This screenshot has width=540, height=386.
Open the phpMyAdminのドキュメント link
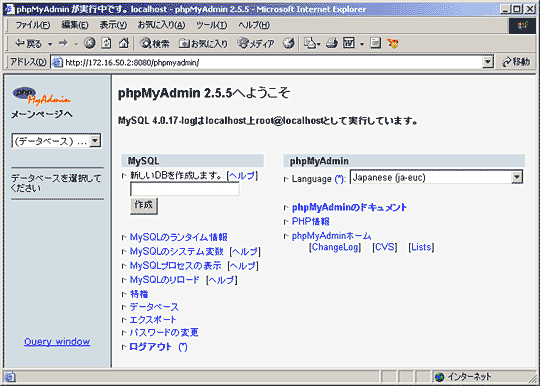(349, 207)
